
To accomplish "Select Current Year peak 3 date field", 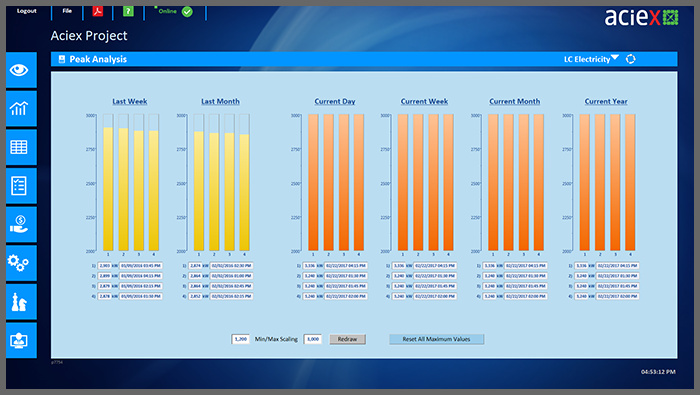I will pyautogui.click(x=617, y=286).
